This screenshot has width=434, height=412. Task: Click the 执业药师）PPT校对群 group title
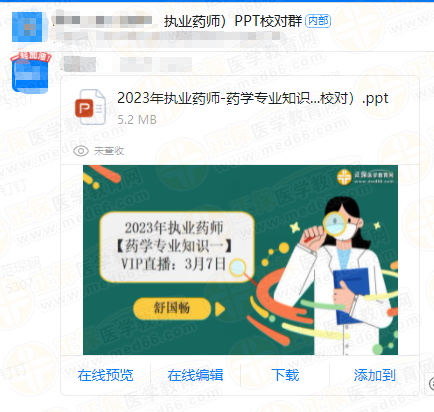pyautogui.click(x=233, y=21)
